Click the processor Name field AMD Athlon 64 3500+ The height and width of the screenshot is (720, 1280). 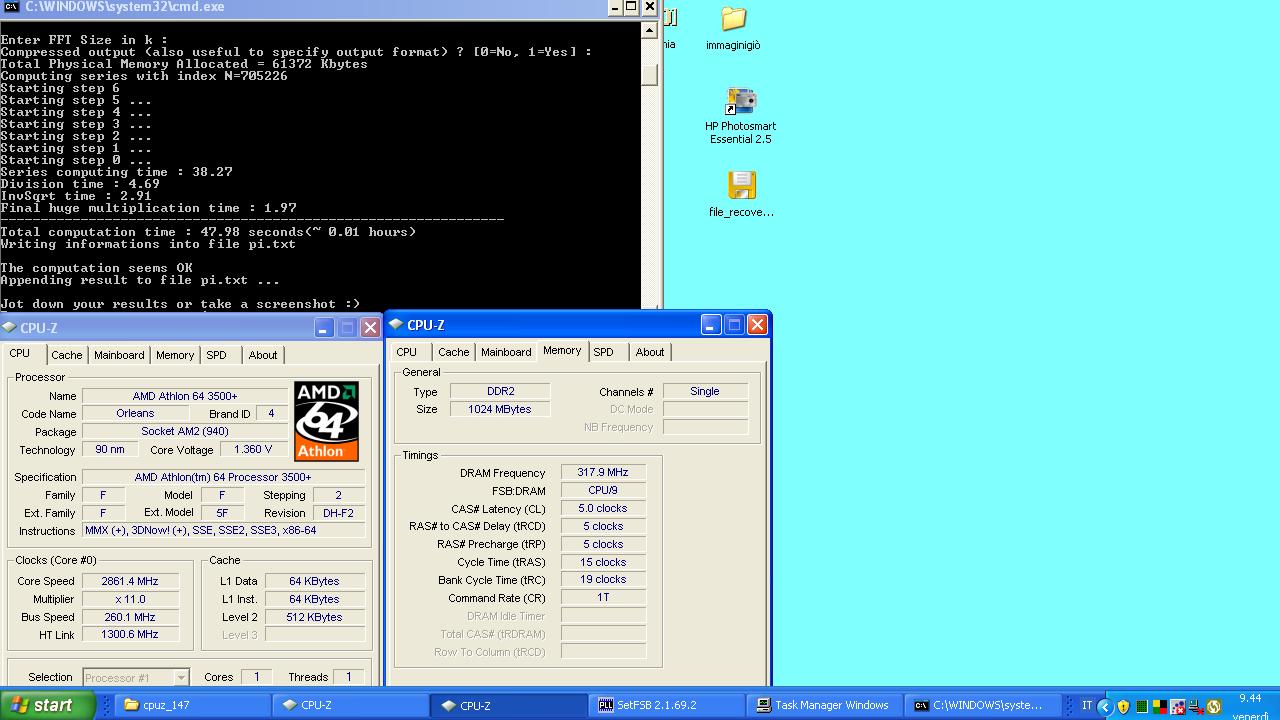(185, 396)
